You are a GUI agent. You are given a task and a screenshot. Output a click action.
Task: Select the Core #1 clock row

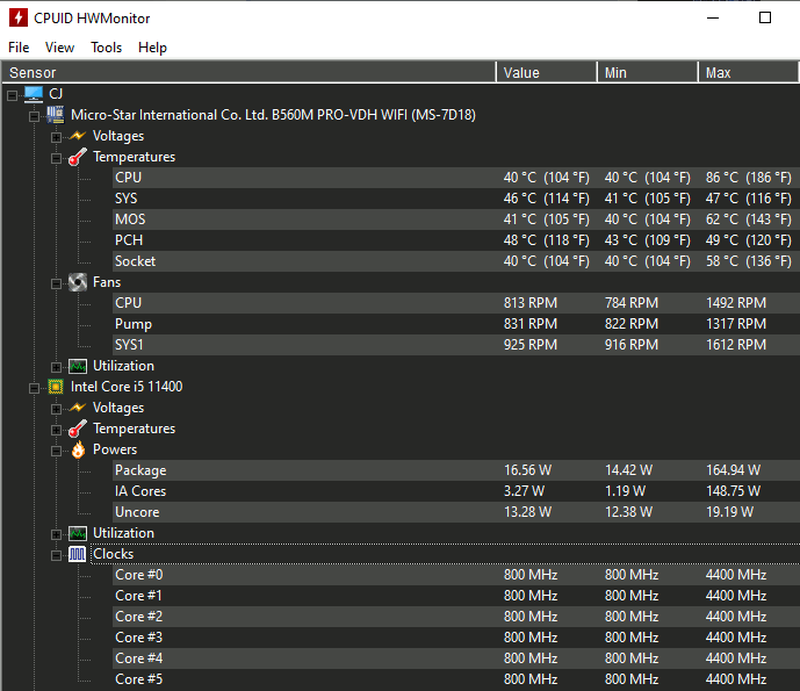tap(456, 596)
